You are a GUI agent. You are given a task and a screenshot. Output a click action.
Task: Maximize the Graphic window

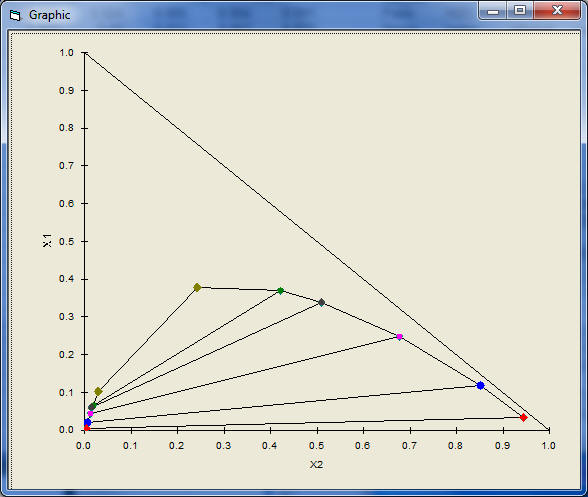(x=520, y=11)
